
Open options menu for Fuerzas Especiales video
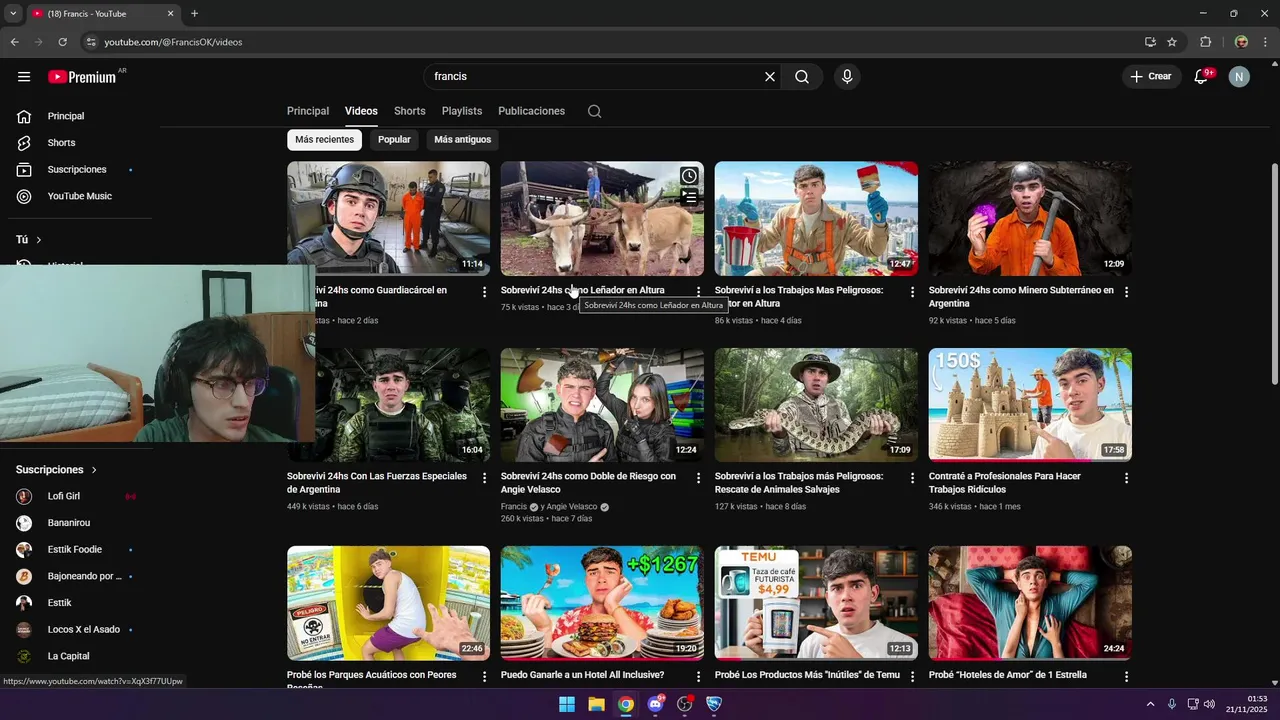click(484, 478)
